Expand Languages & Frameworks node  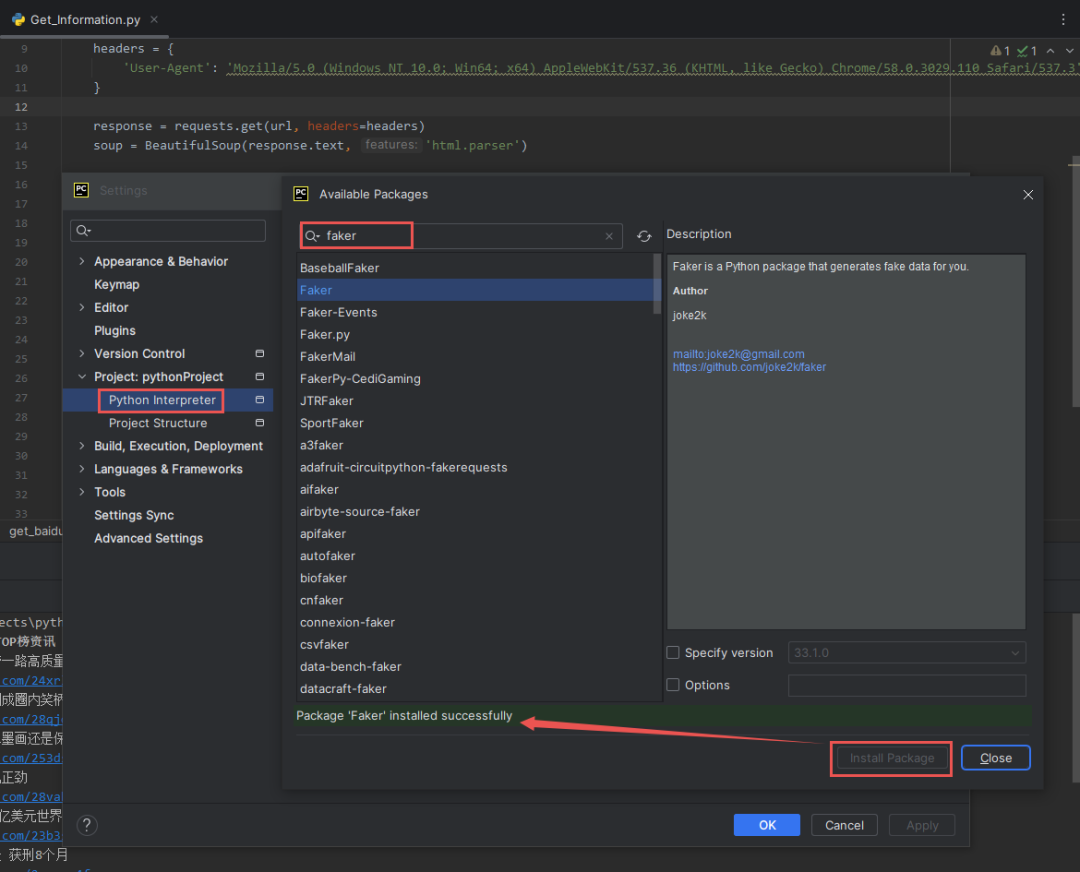(82, 469)
